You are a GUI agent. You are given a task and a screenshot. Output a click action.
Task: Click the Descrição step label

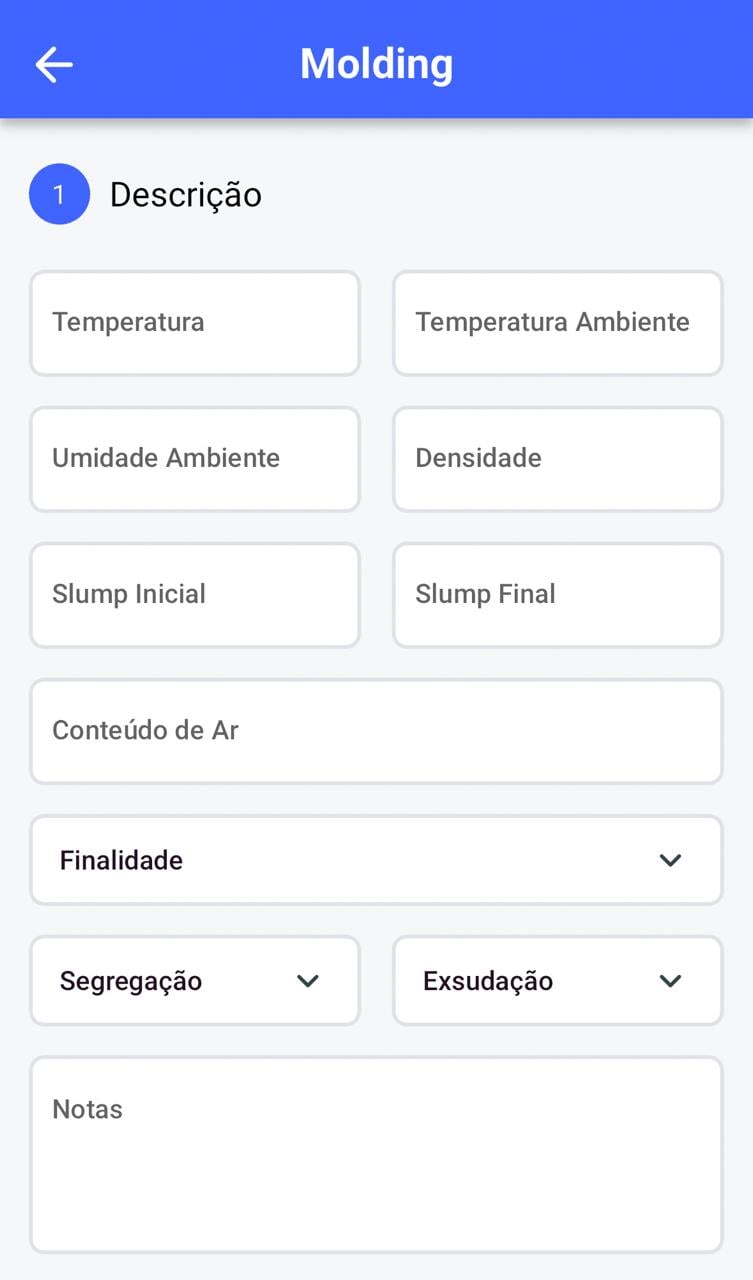[185, 194]
